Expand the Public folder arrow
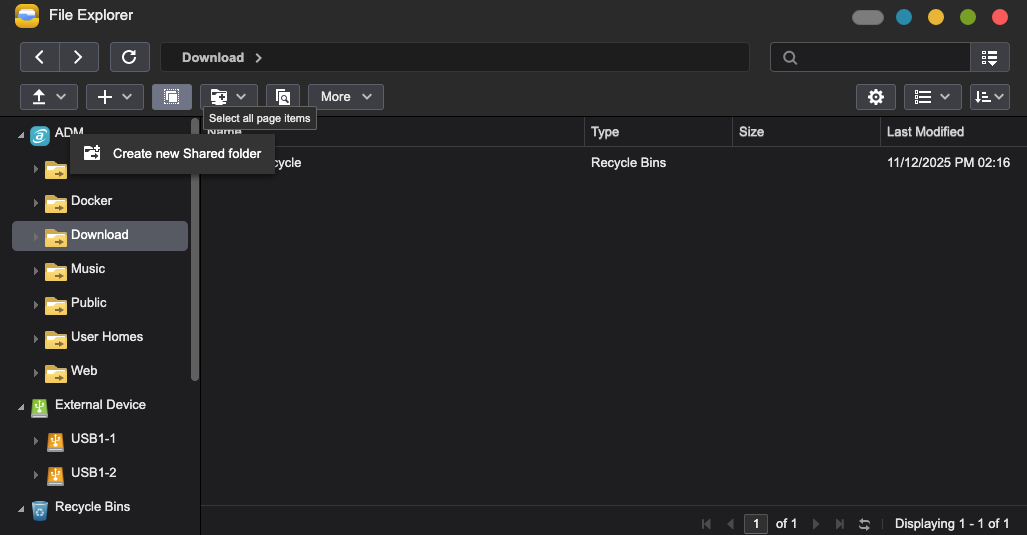Image resolution: width=1027 pixels, height=535 pixels. (x=35, y=305)
